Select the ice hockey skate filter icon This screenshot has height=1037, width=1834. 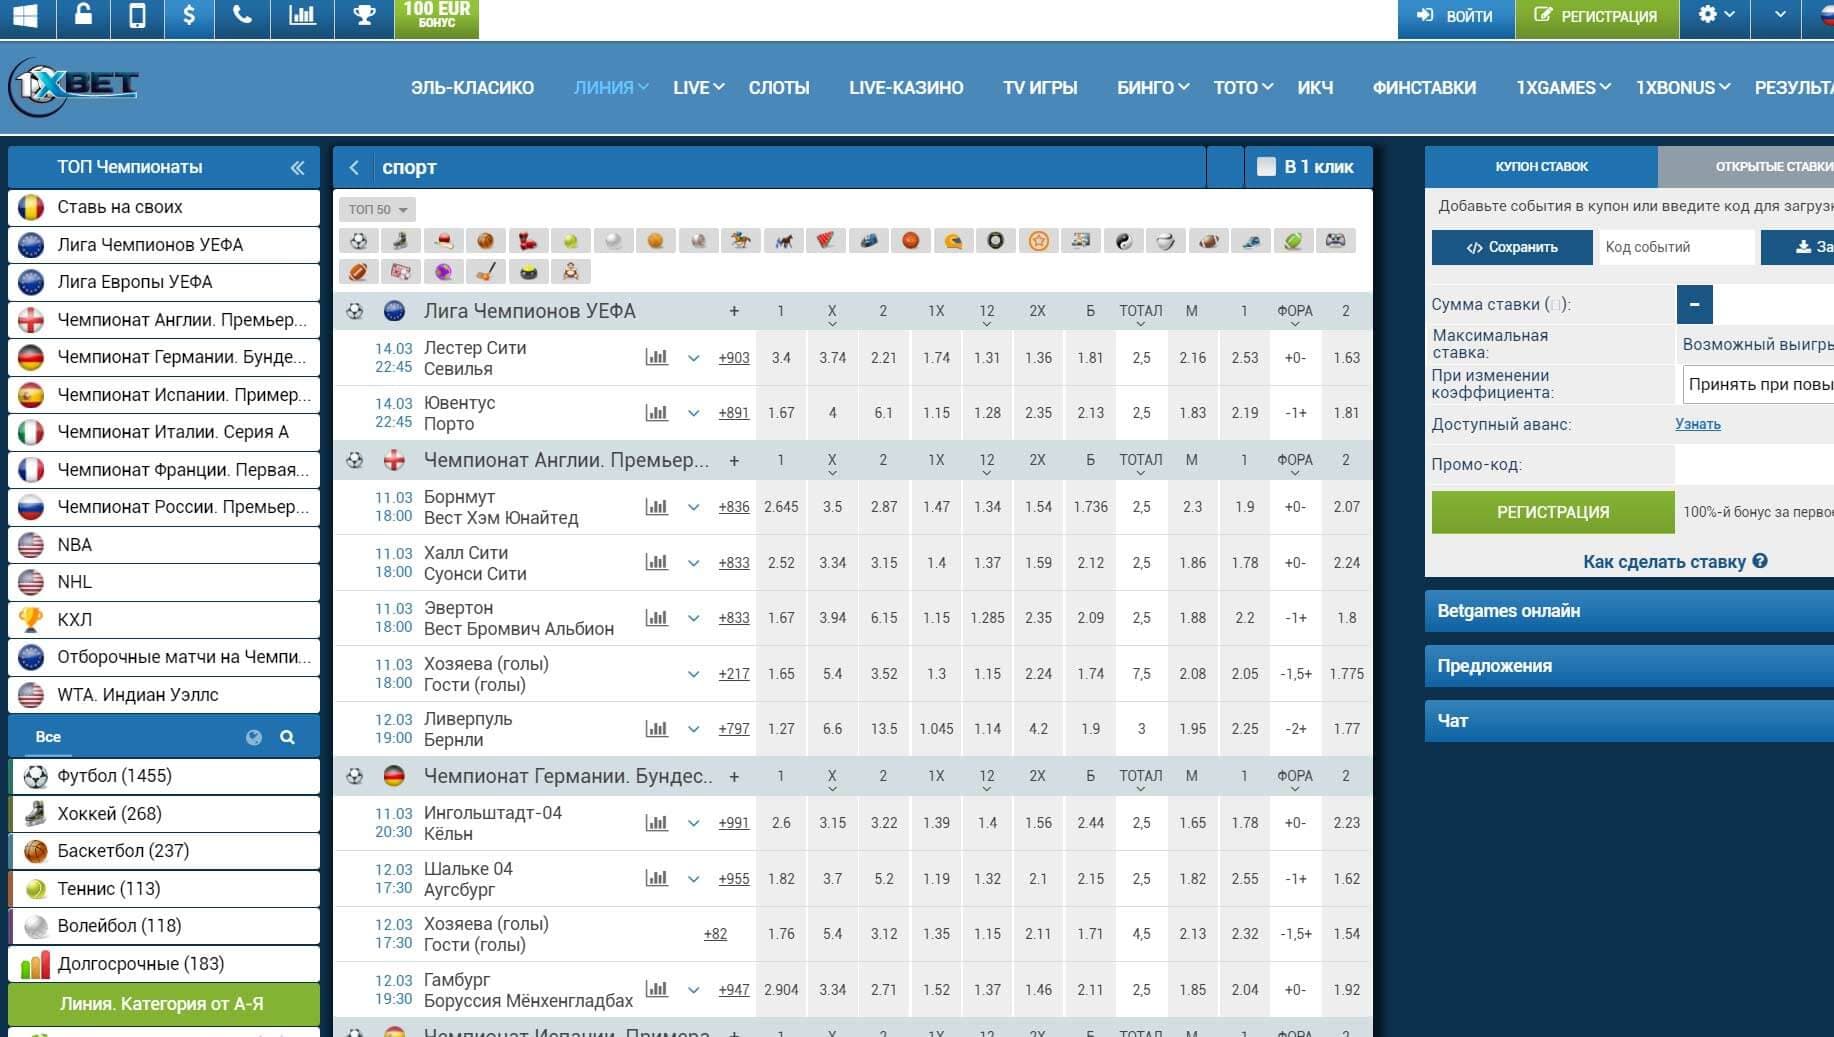[400, 241]
